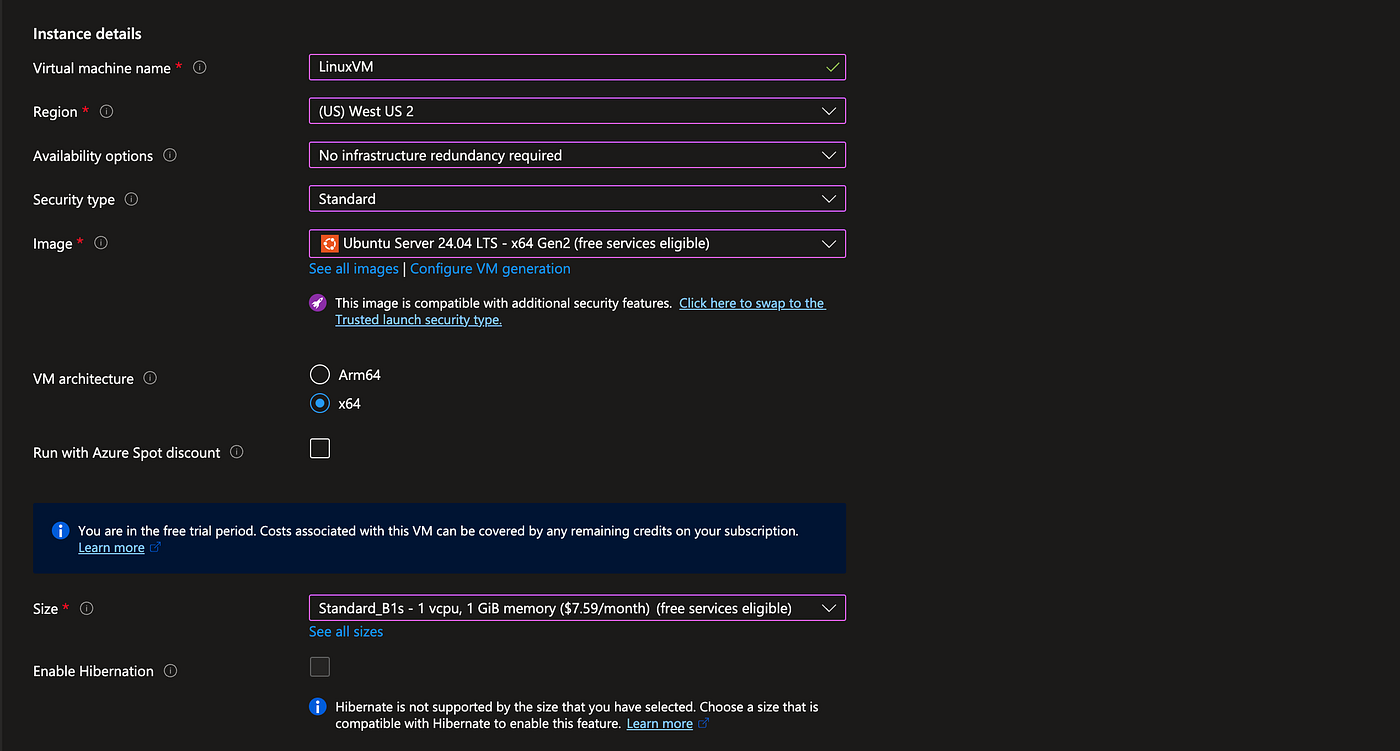Image resolution: width=1400 pixels, height=751 pixels.
Task: Click the VM architecture label
Action: (83, 379)
